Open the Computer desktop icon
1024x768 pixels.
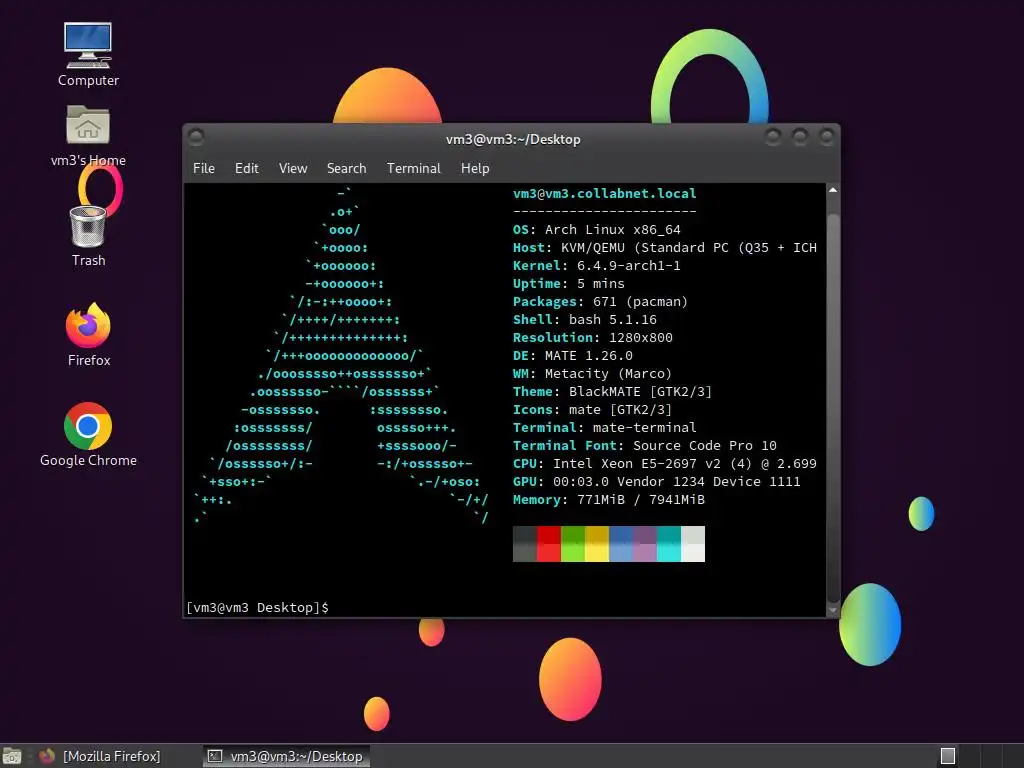(x=88, y=45)
